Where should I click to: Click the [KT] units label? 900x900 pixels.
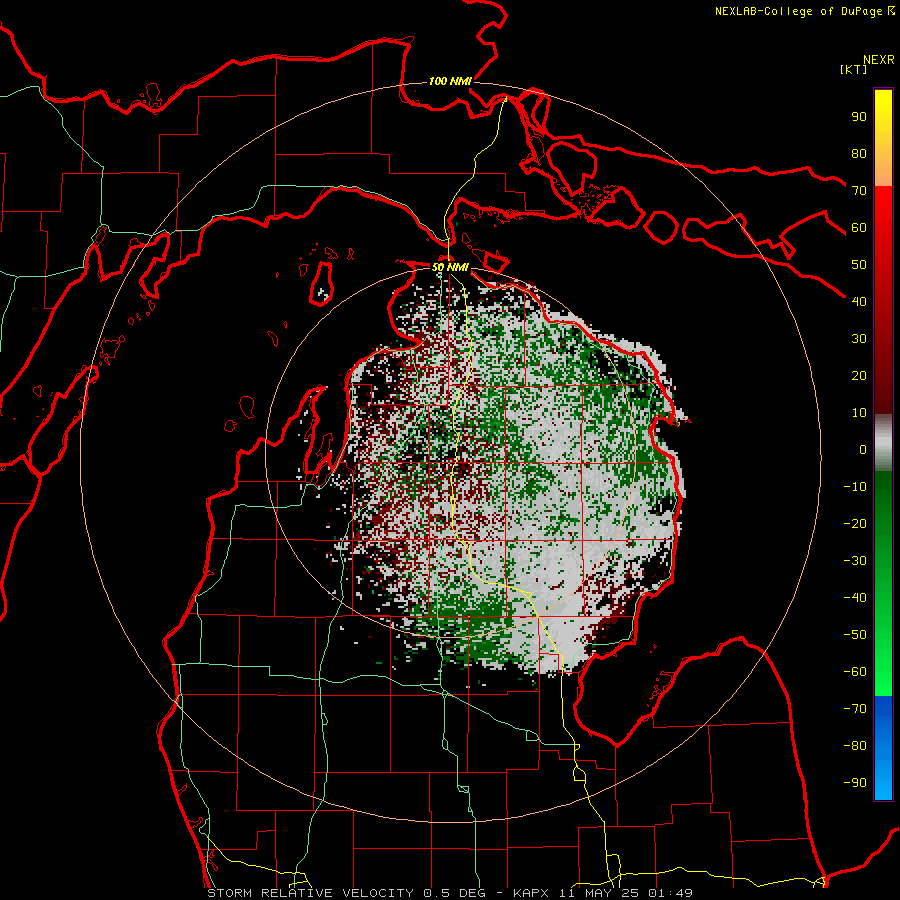[x=854, y=69]
